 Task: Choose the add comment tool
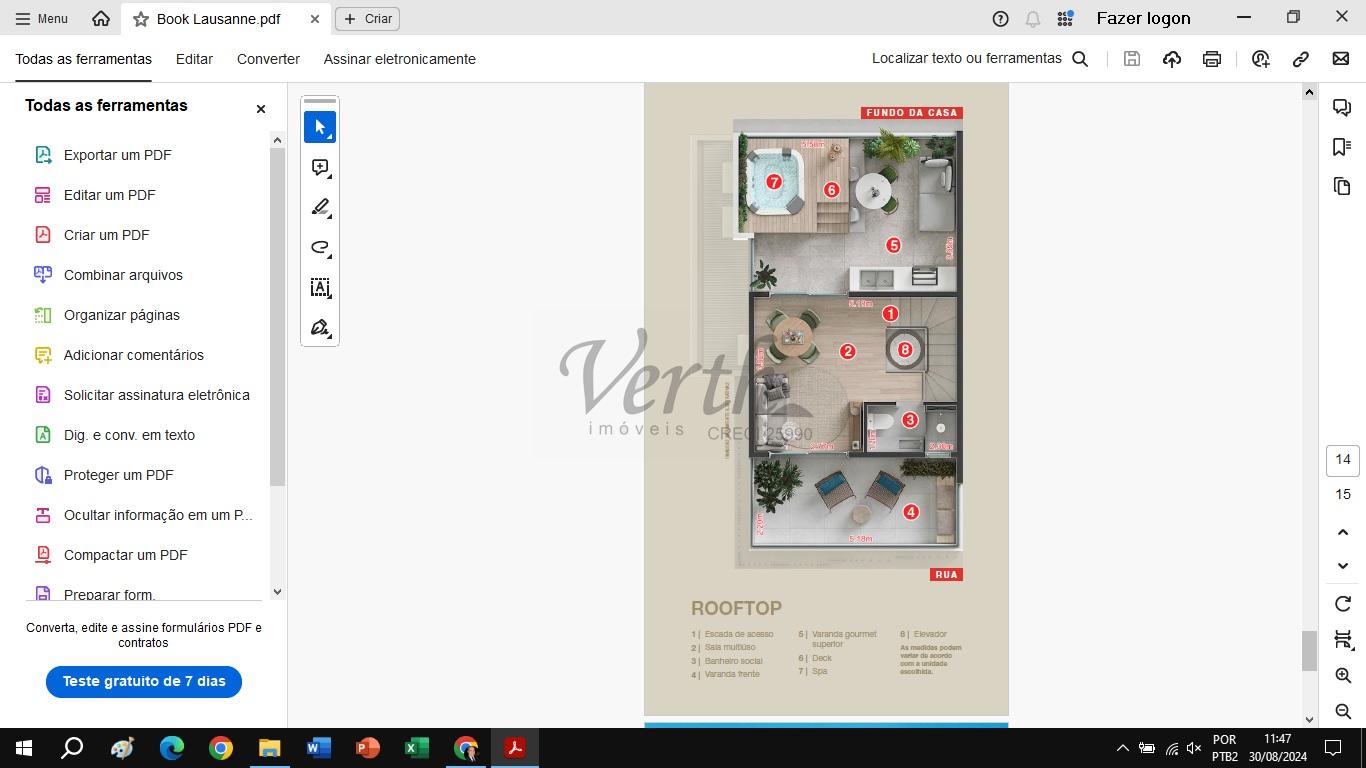pos(320,168)
